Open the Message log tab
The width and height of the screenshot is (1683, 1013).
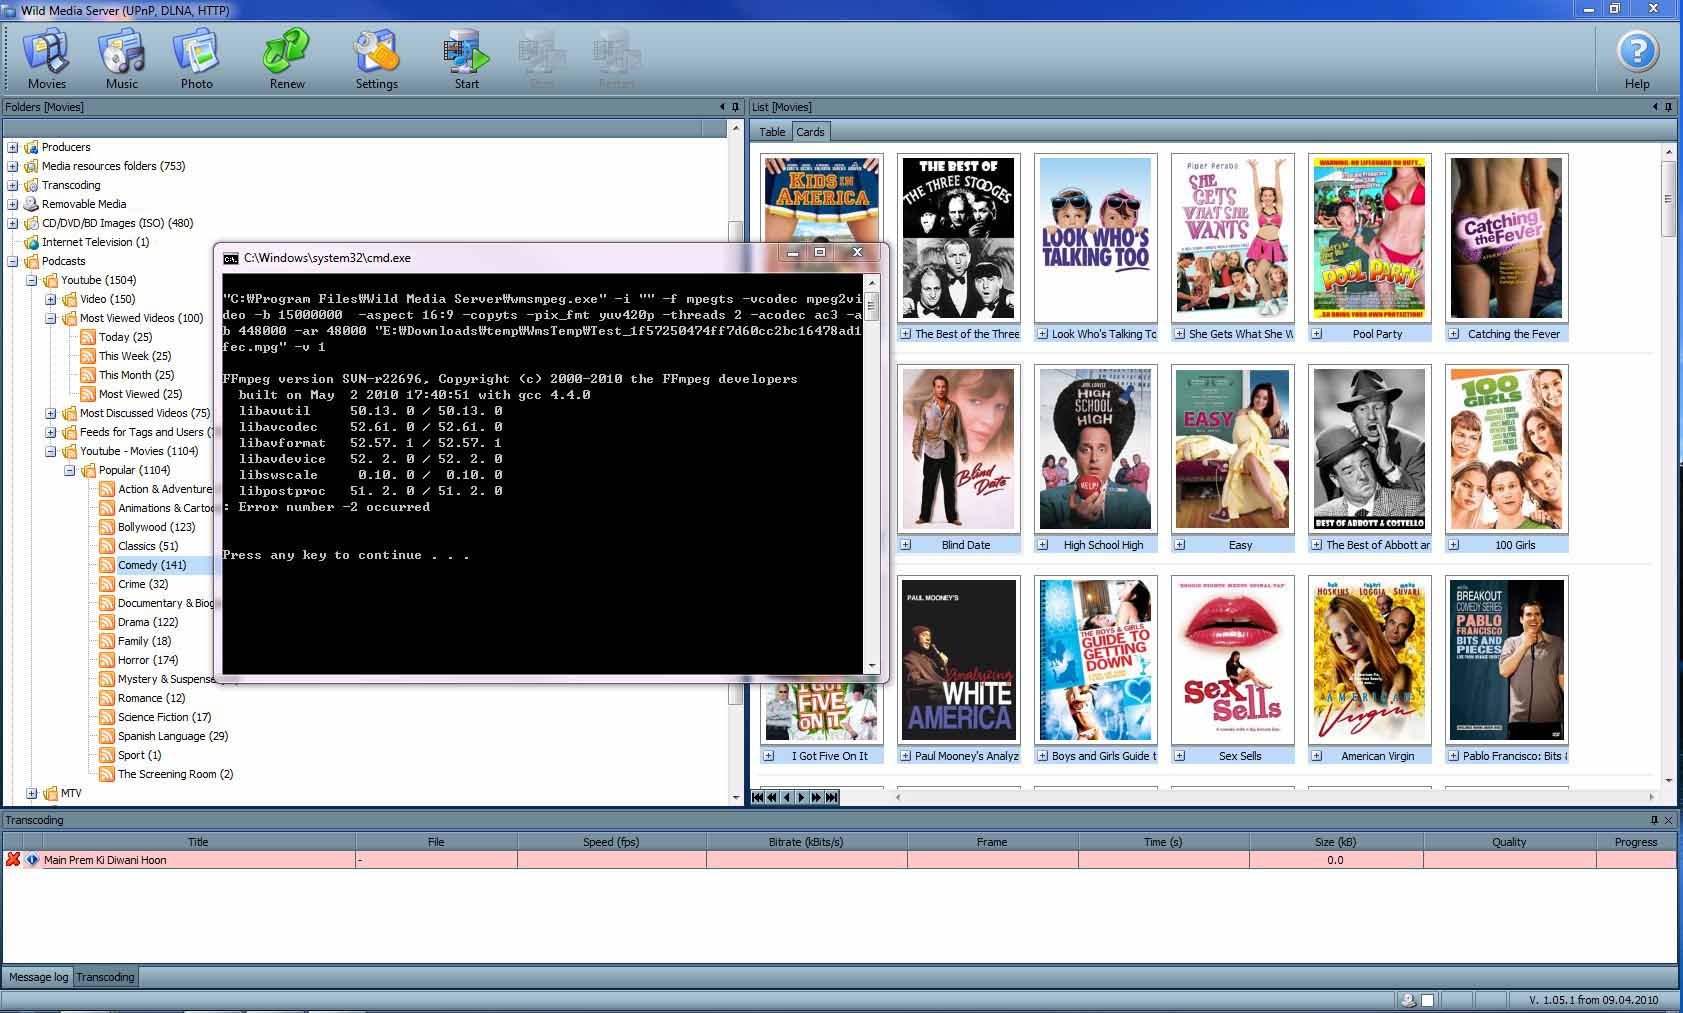point(37,977)
